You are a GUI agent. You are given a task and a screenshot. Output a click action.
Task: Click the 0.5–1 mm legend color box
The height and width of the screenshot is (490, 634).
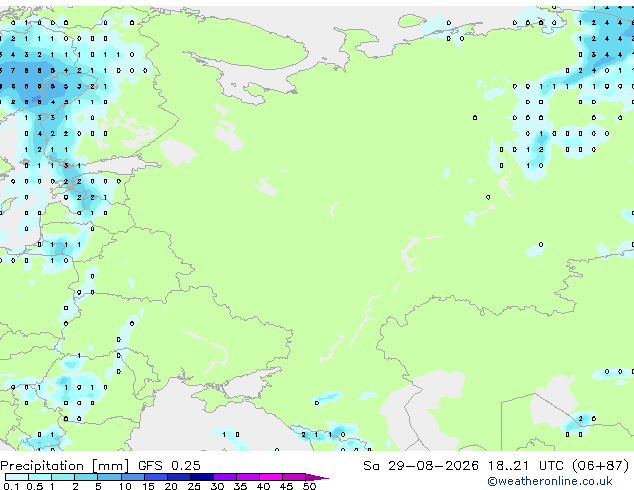coord(40,477)
